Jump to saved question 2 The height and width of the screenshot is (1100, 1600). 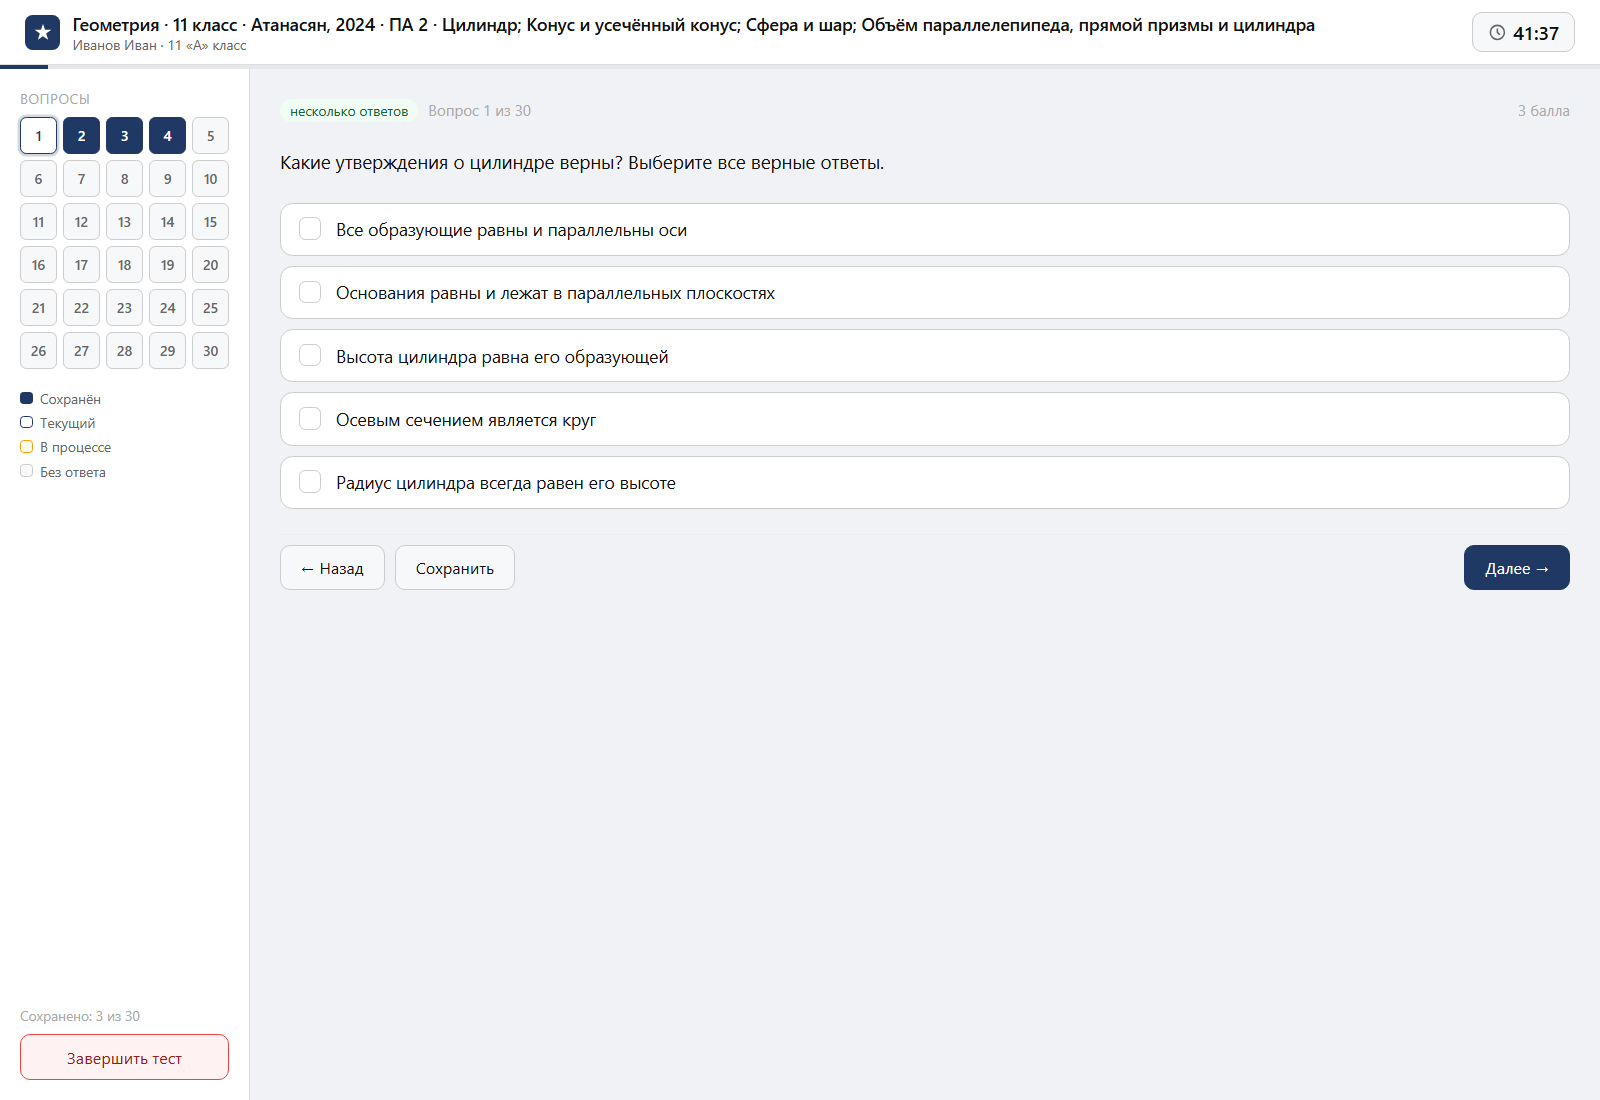tap(81, 136)
